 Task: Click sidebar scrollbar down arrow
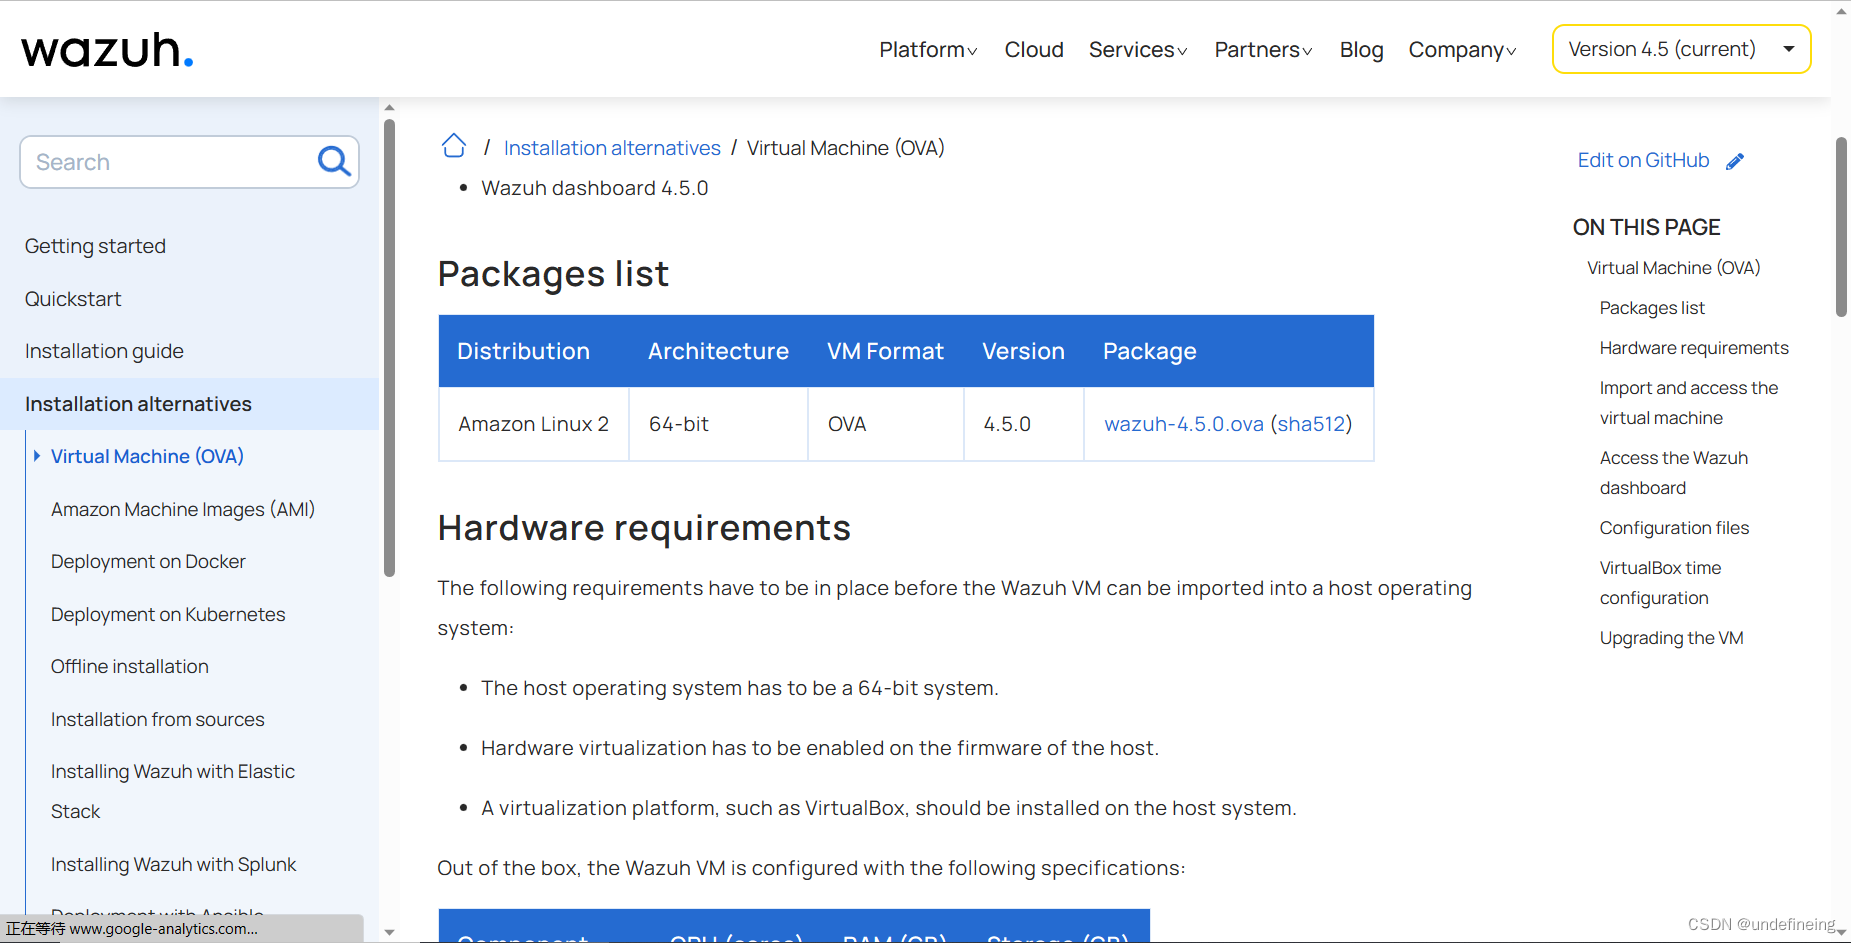click(389, 932)
